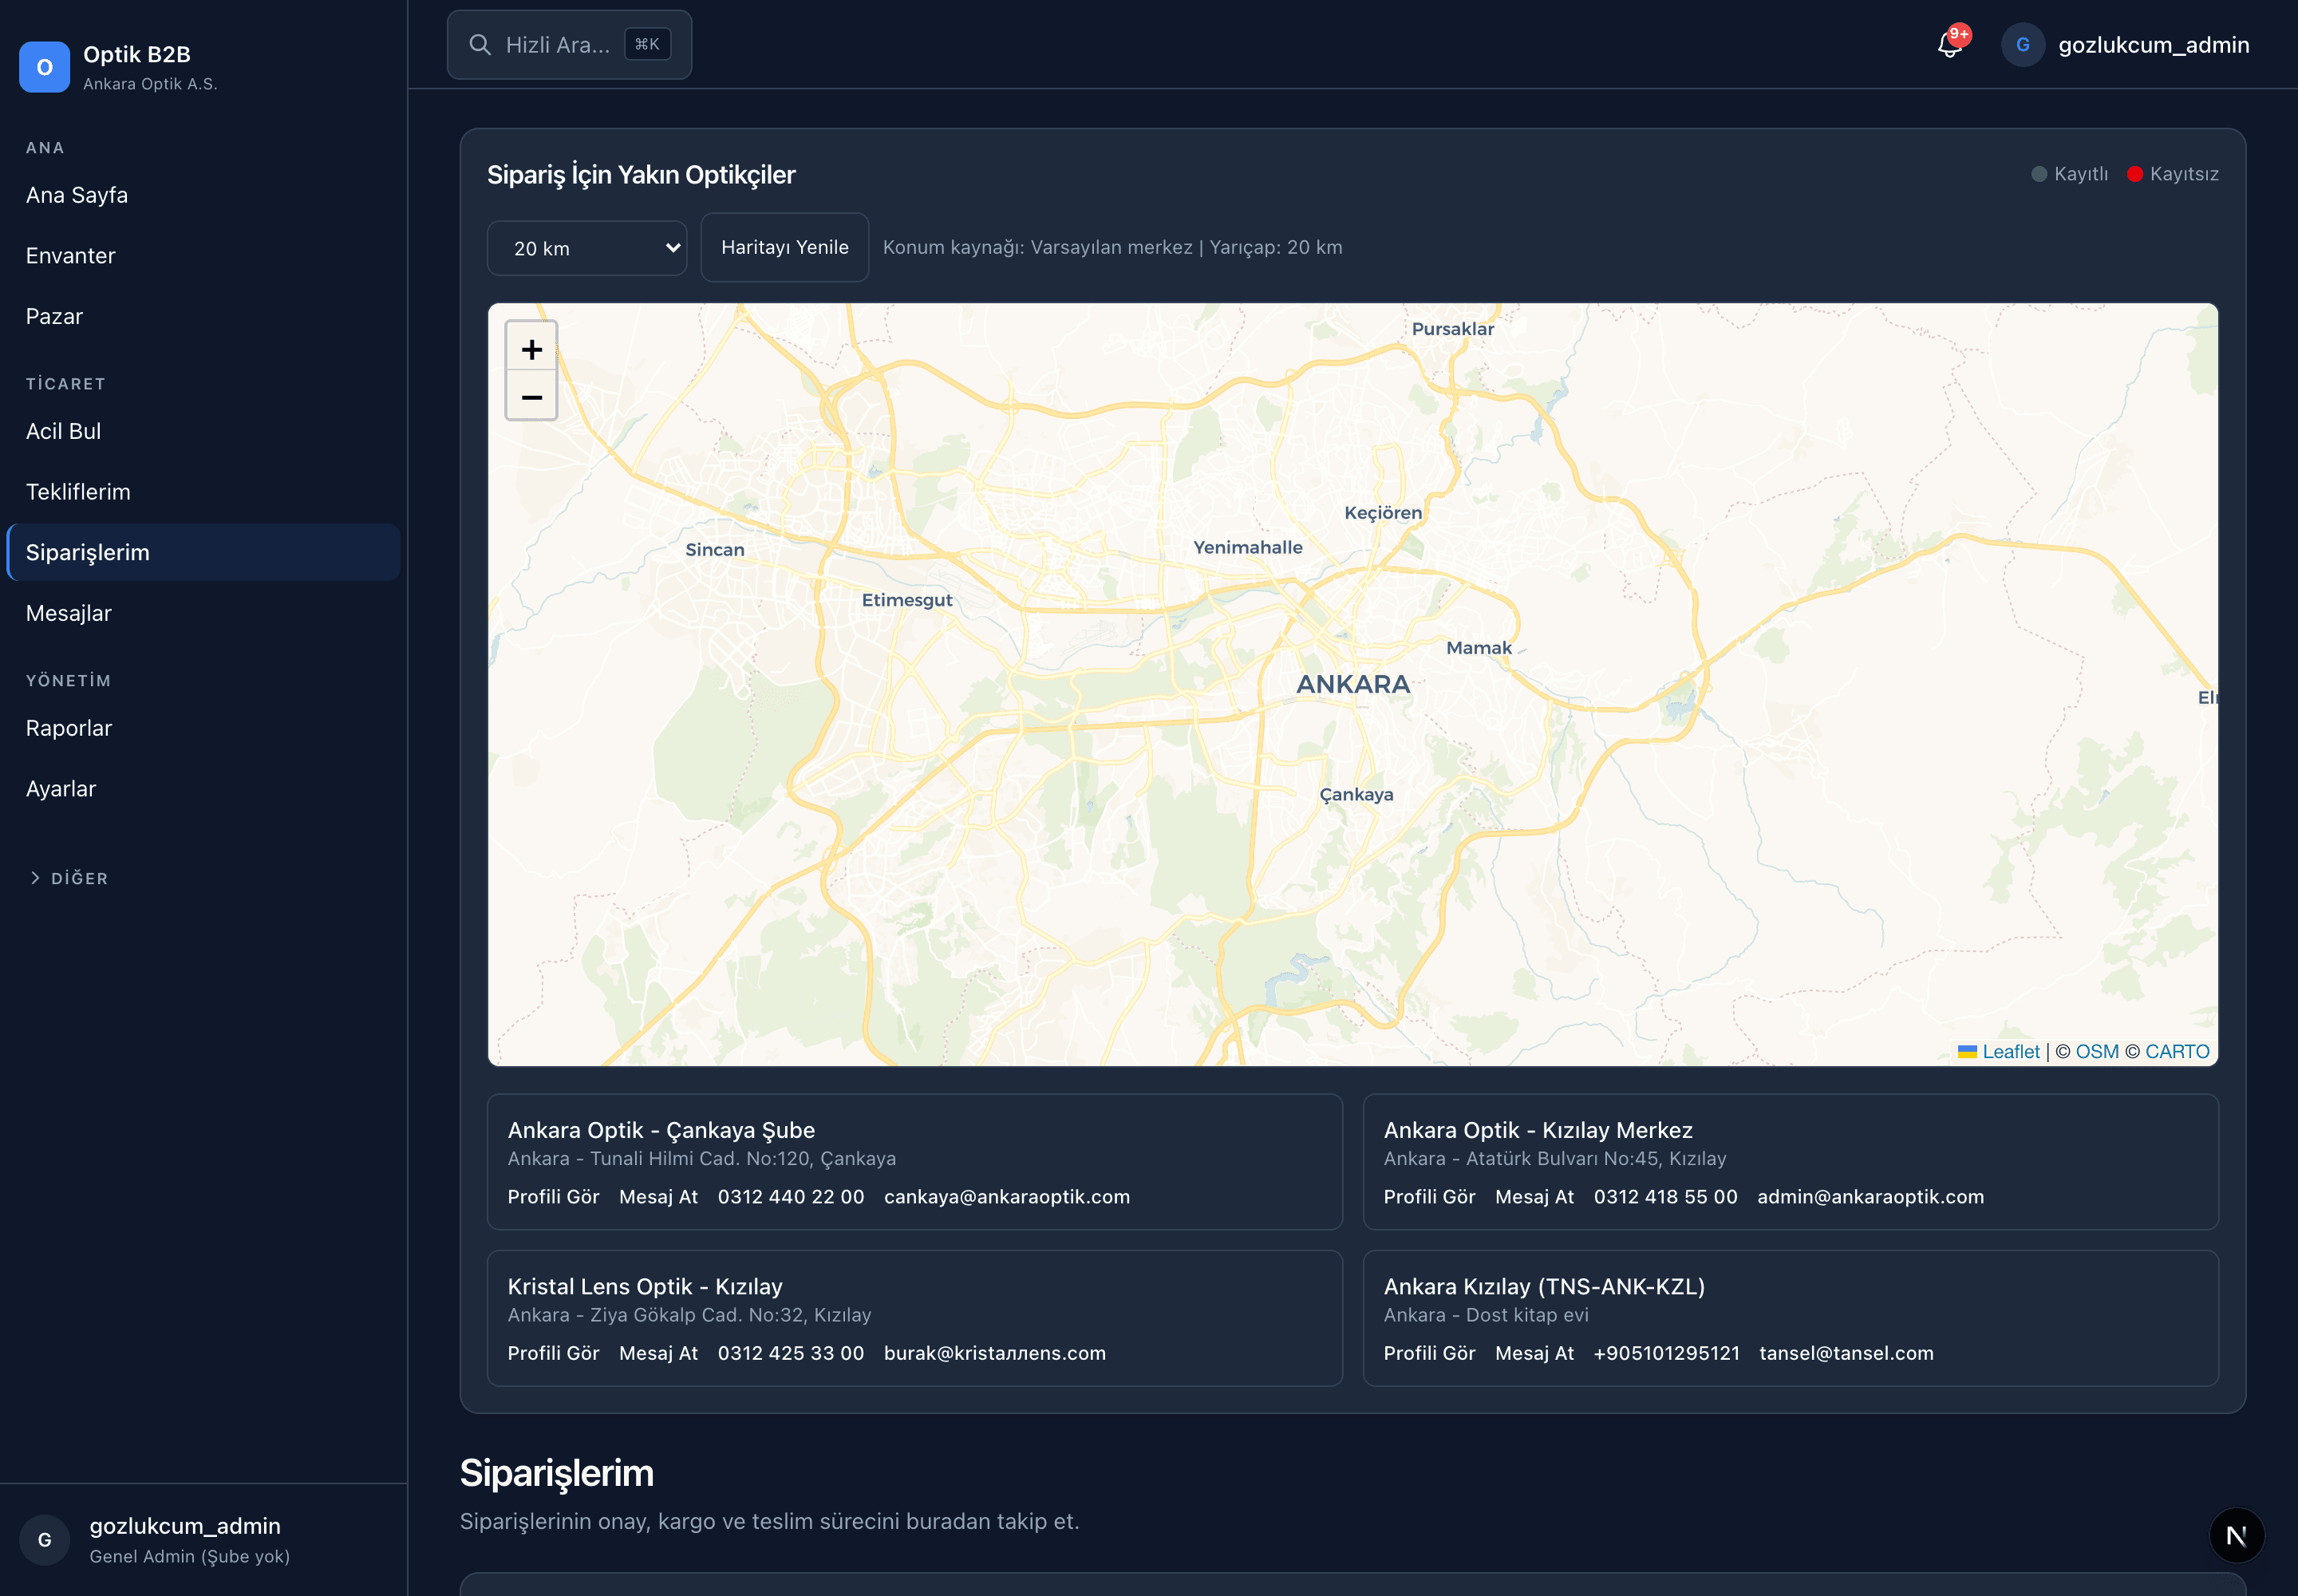Screen dimensions: 2298x1596
Task: Click the gozlukcum_admin name in header
Action: [2153, 45]
